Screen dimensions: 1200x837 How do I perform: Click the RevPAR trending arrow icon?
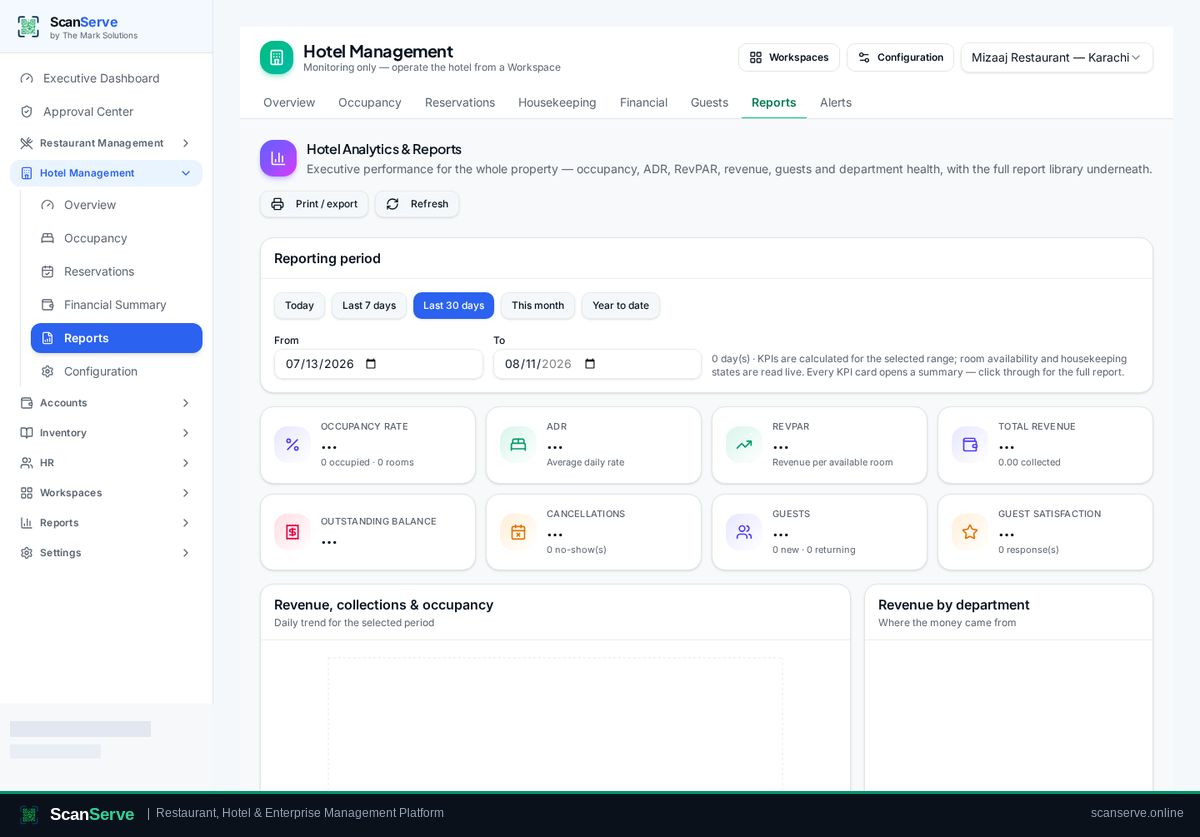pos(744,444)
